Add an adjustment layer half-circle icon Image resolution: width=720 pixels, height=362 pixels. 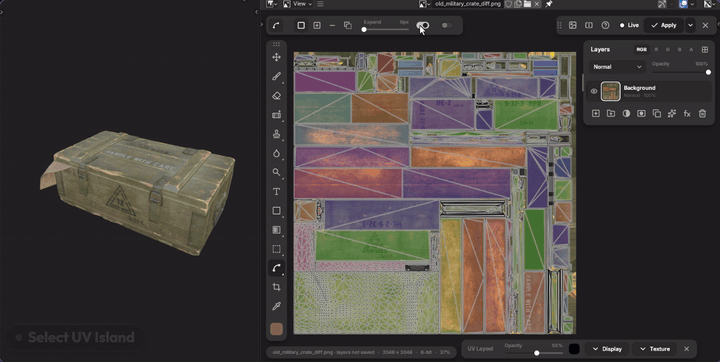click(626, 113)
